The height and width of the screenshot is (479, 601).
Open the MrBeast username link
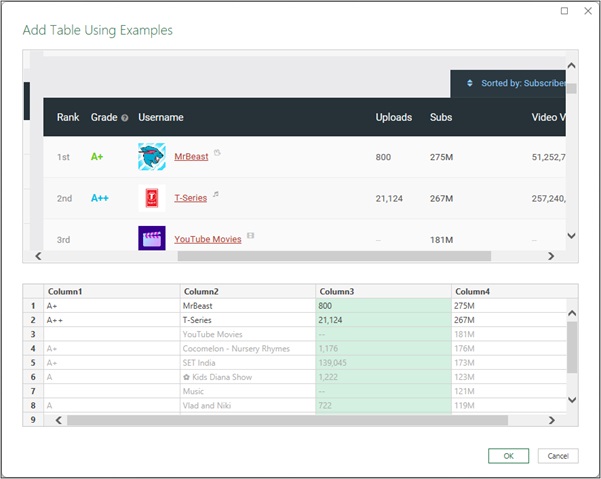pos(191,157)
